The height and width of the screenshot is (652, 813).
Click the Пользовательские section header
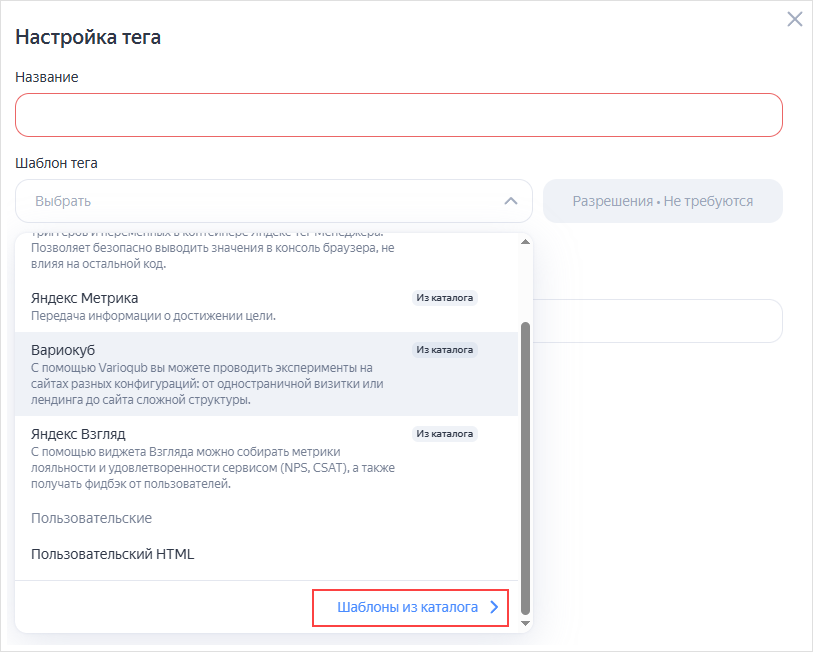(91, 518)
